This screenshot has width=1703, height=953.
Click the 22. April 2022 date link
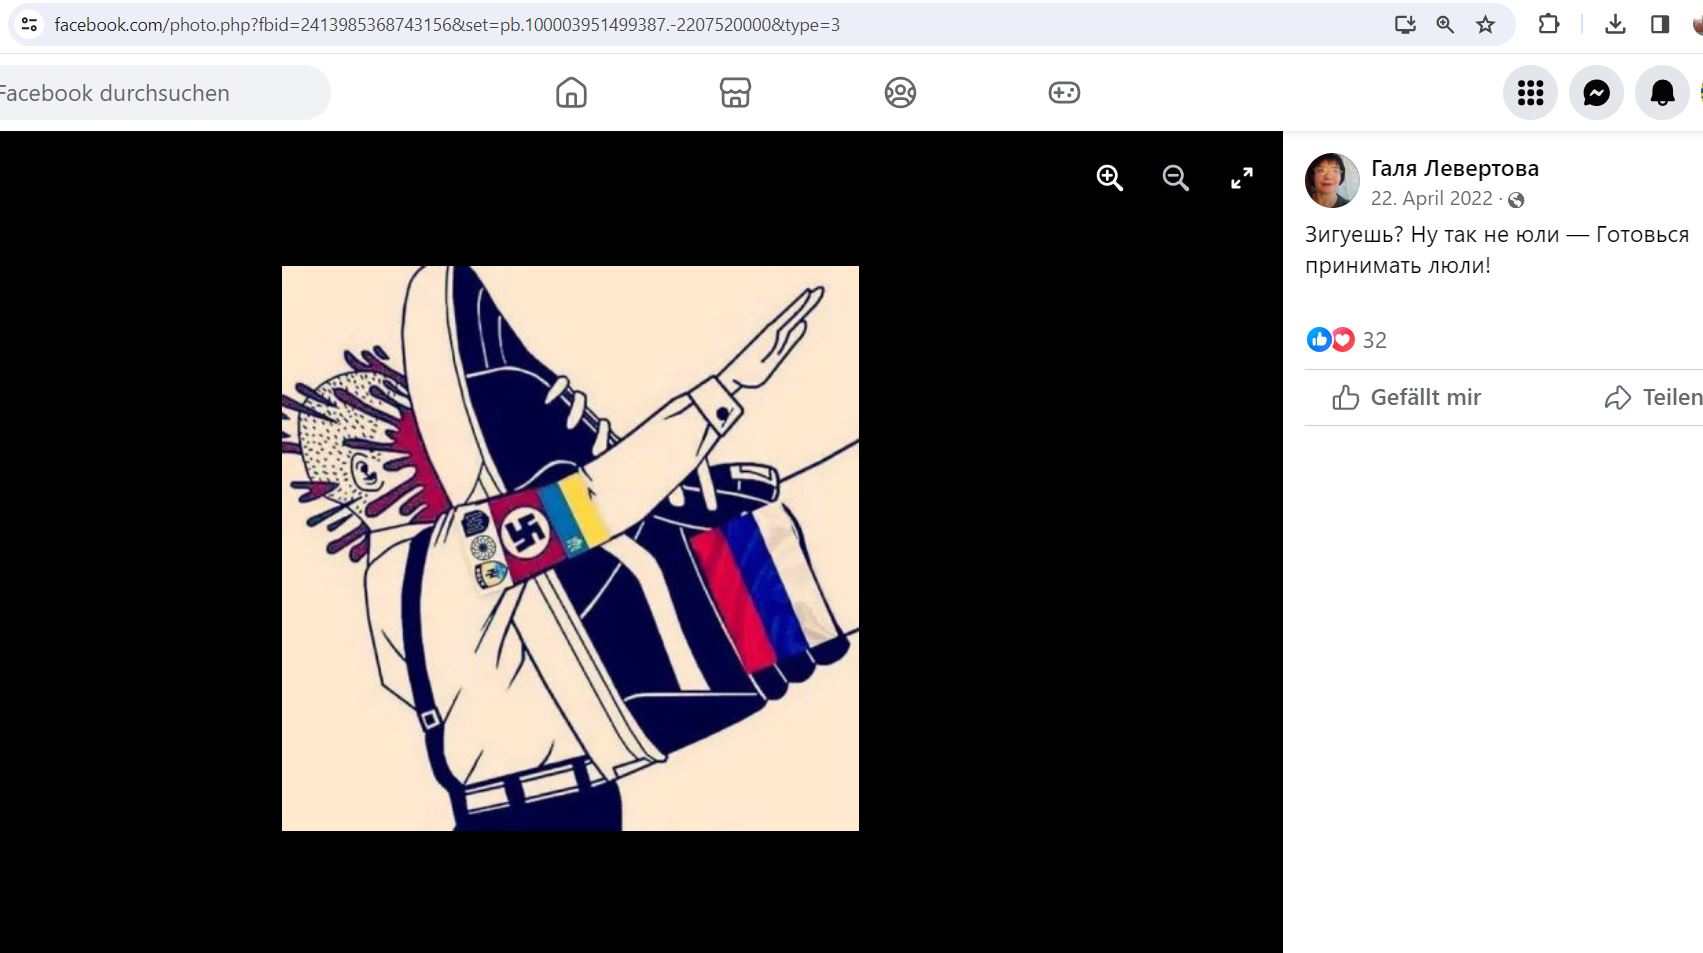1431,198
